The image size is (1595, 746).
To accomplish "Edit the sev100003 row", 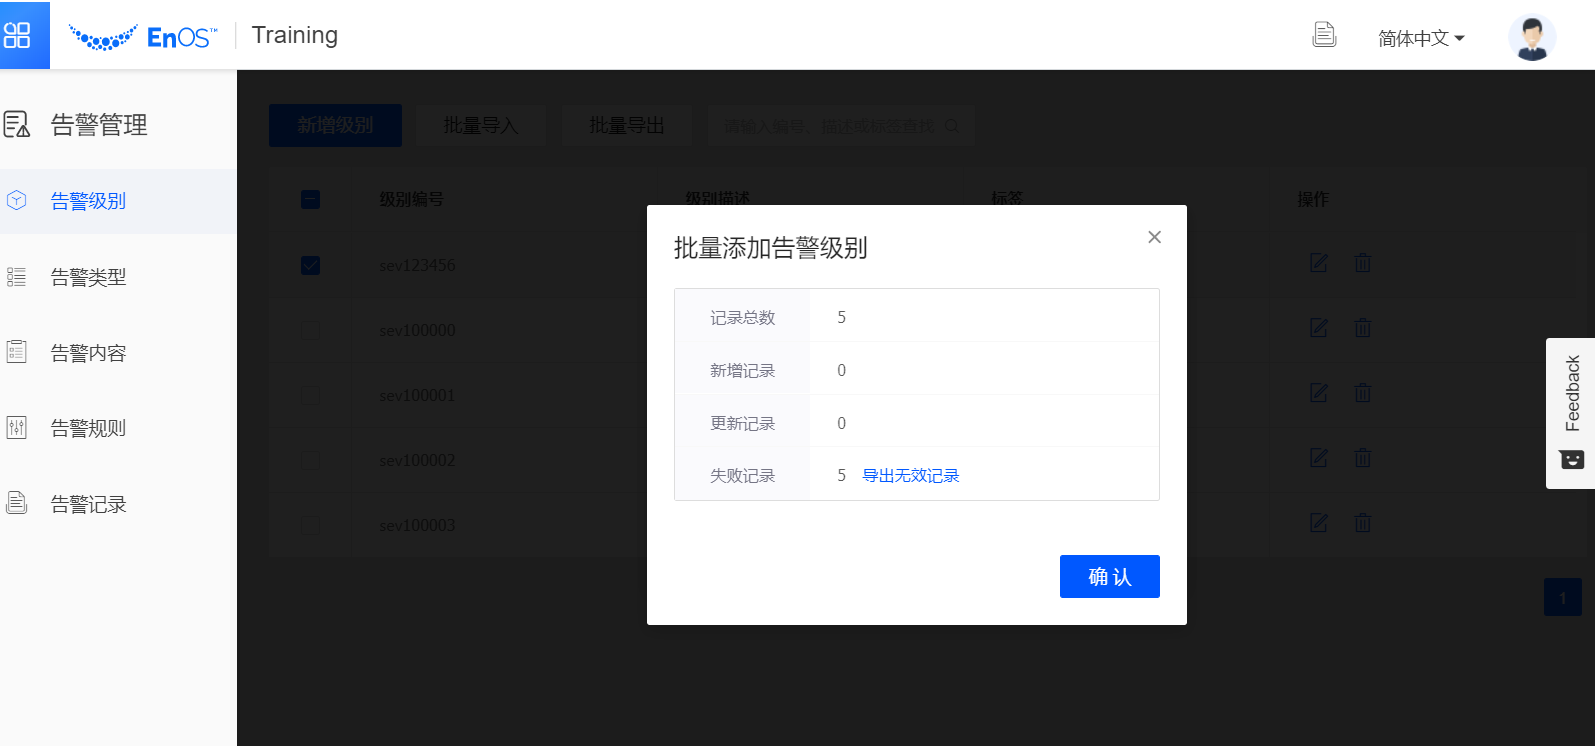I will click(1319, 523).
